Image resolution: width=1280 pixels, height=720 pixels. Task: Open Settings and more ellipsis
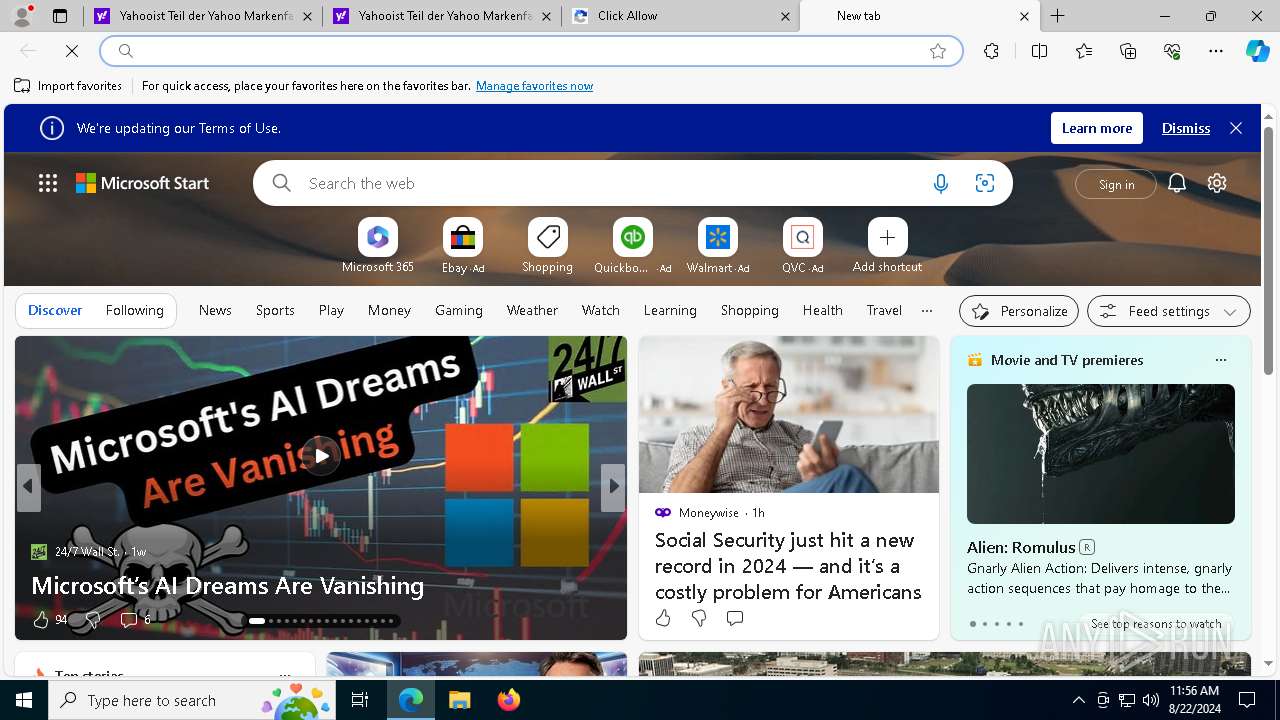[1216, 51]
